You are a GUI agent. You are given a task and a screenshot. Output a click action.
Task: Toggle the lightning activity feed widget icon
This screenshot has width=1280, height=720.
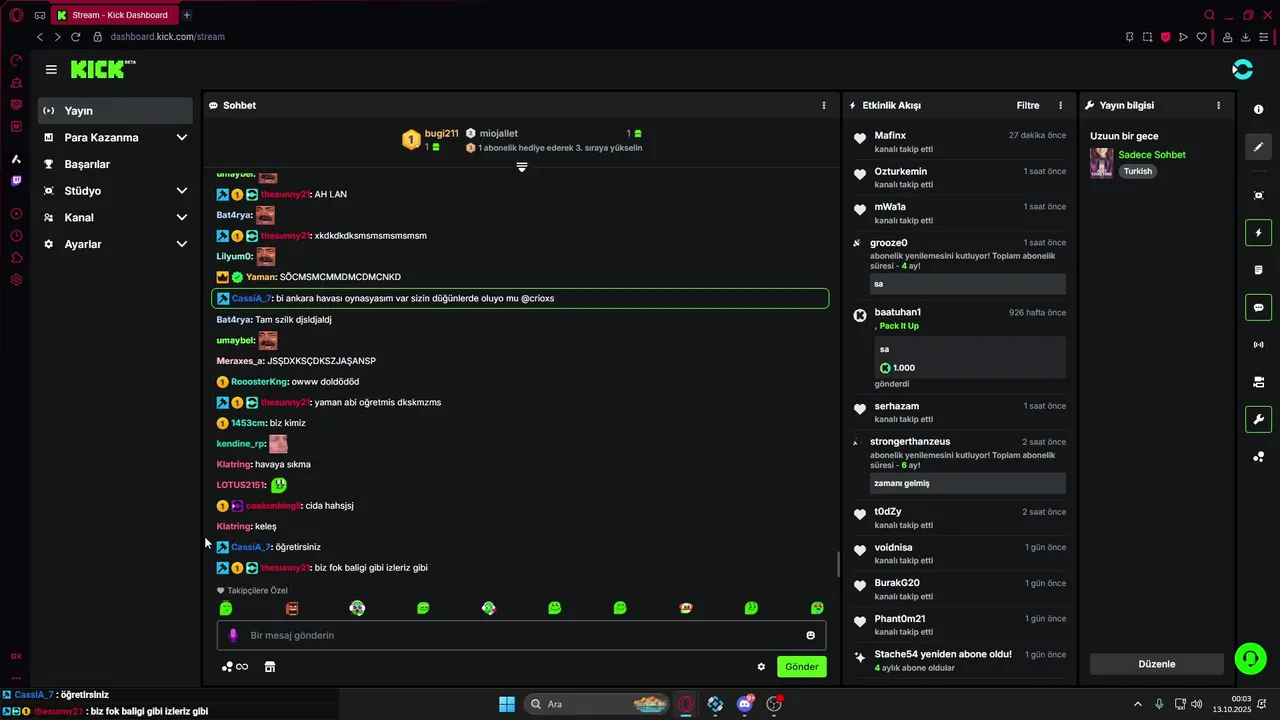click(x=1258, y=233)
